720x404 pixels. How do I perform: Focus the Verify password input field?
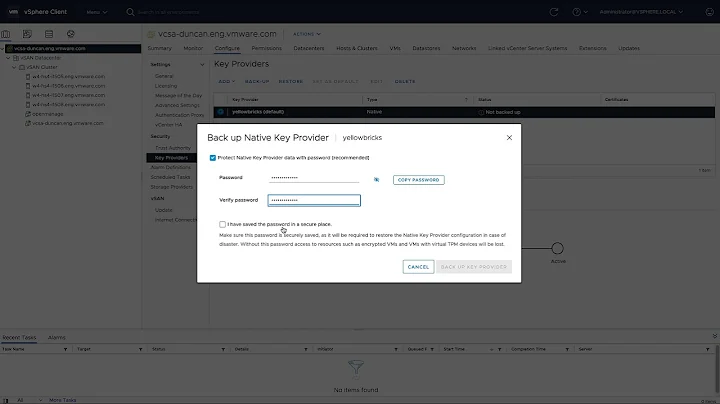point(314,200)
